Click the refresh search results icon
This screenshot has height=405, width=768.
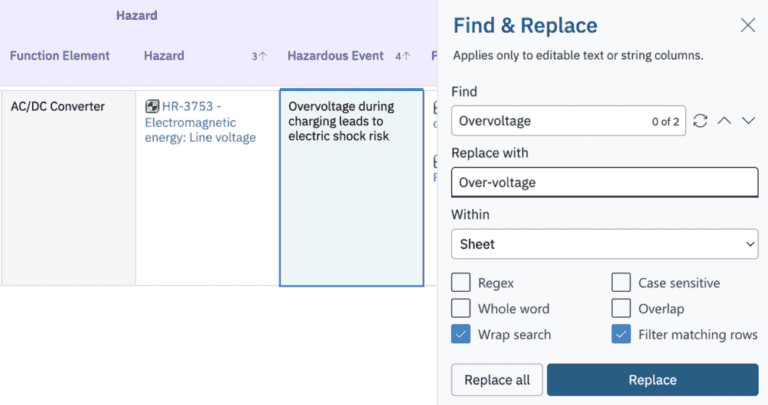(700, 121)
